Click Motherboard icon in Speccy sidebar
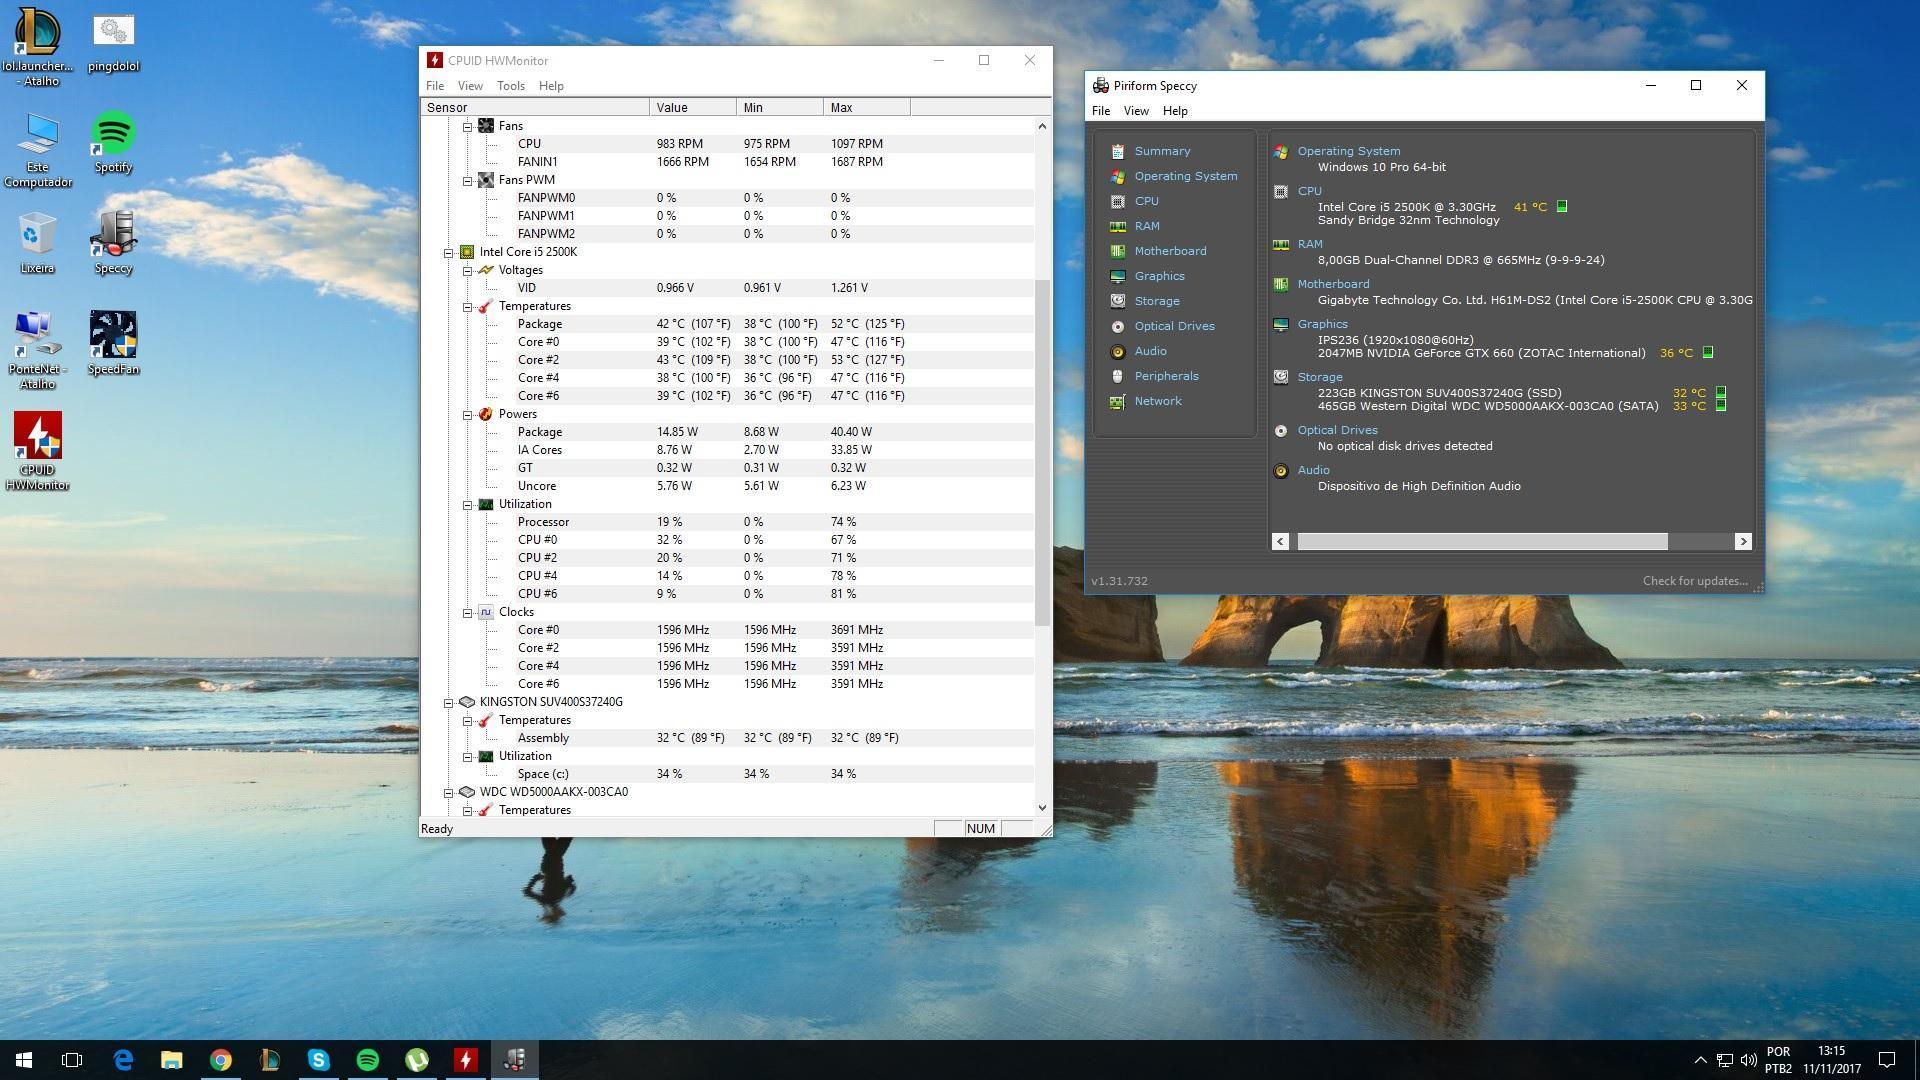The image size is (1920, 1080). (x=1118, y=251)
